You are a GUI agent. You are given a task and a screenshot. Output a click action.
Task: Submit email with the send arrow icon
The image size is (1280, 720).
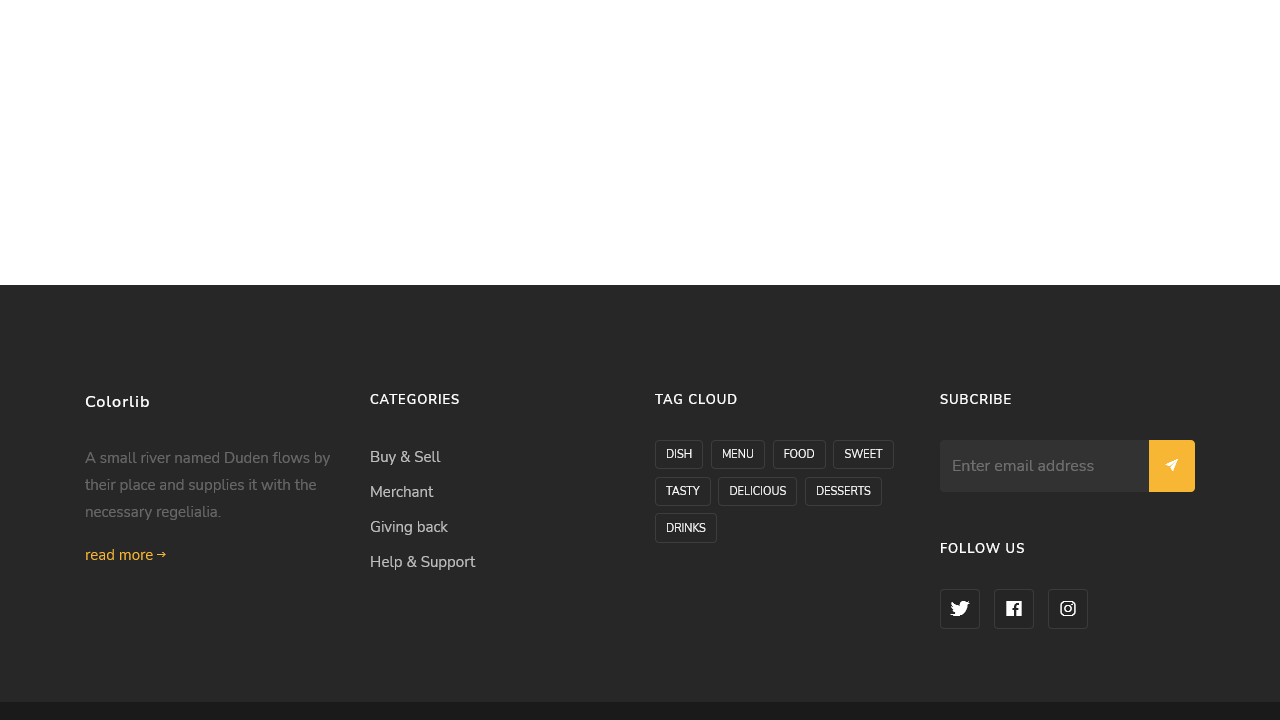[x=1171, y=466]
